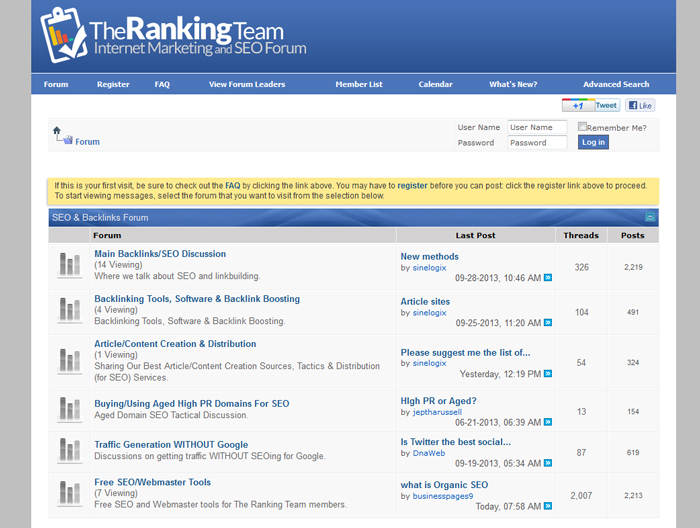Go to last post arrow for what is Organic SEO

click(x=547, y=506)
